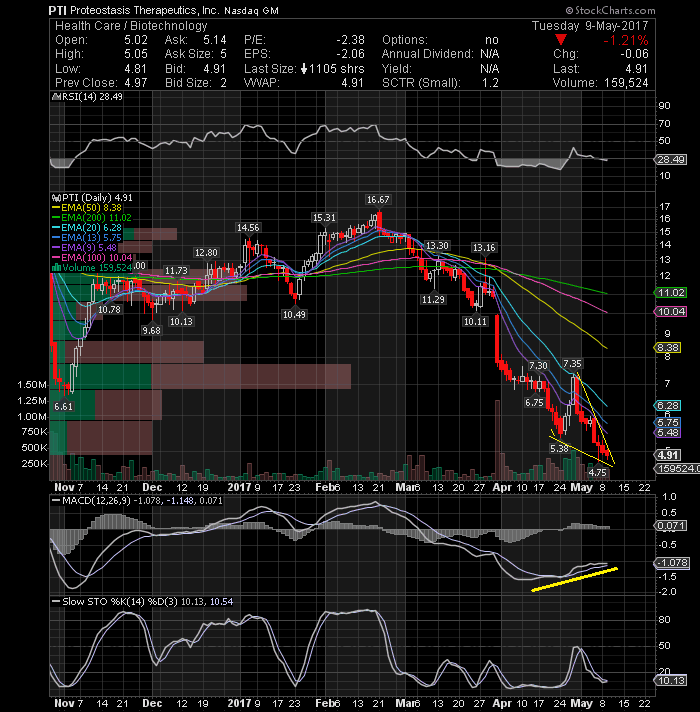This screenshot has width=700, height=712.
Task: Click the Open value 5.02
Action: click(136, 40)
